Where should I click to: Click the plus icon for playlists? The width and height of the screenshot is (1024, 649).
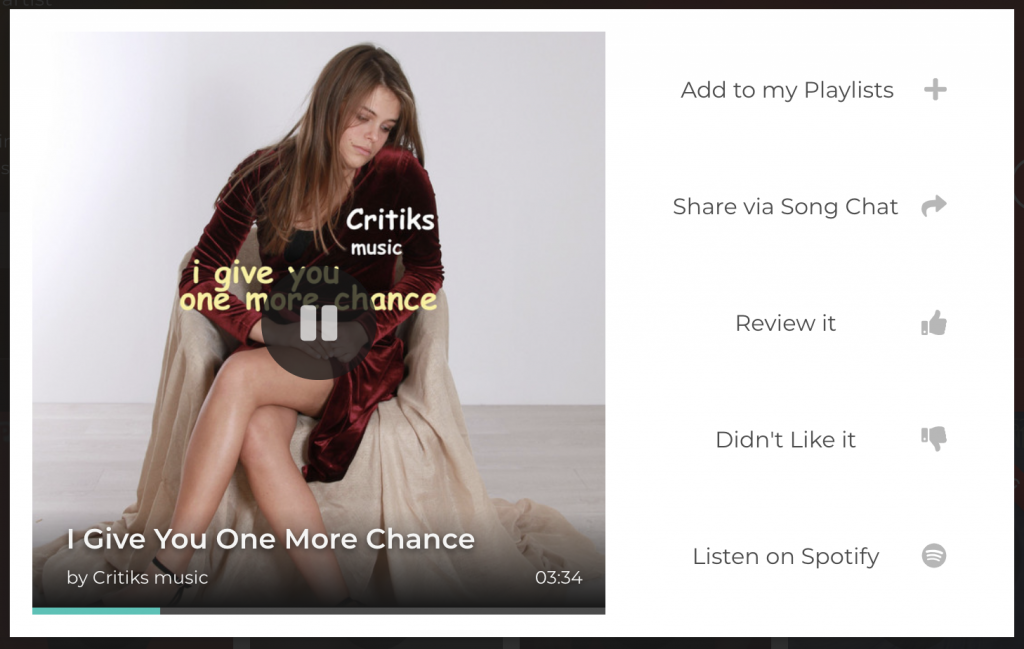935,89
